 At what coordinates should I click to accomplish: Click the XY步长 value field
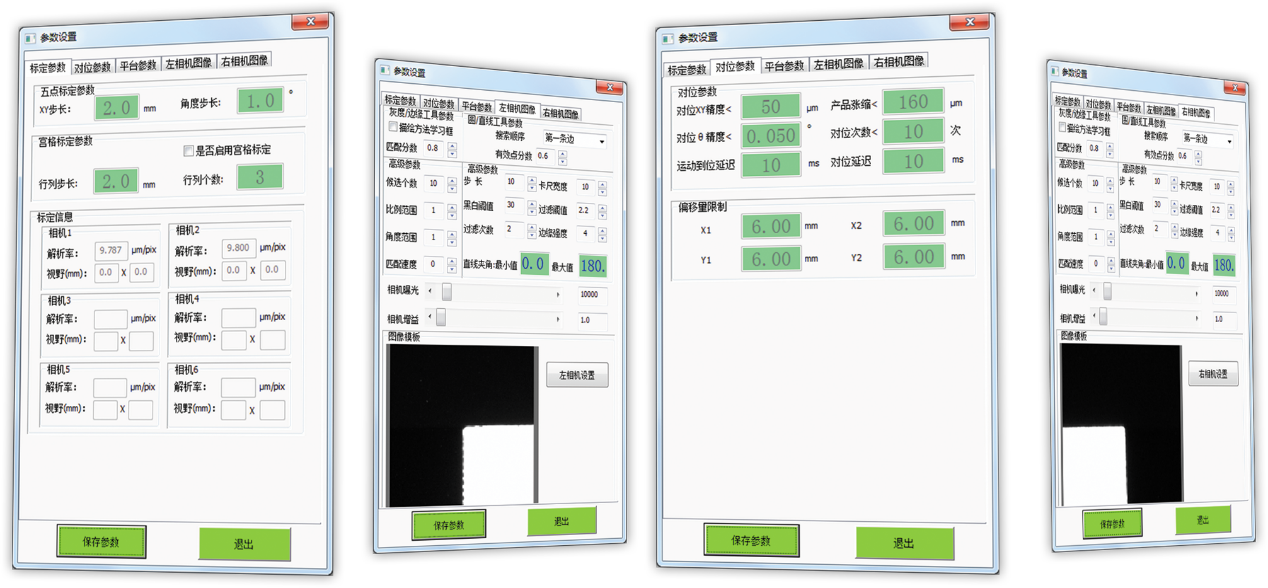pyautogui.click(x=116, y=107)
